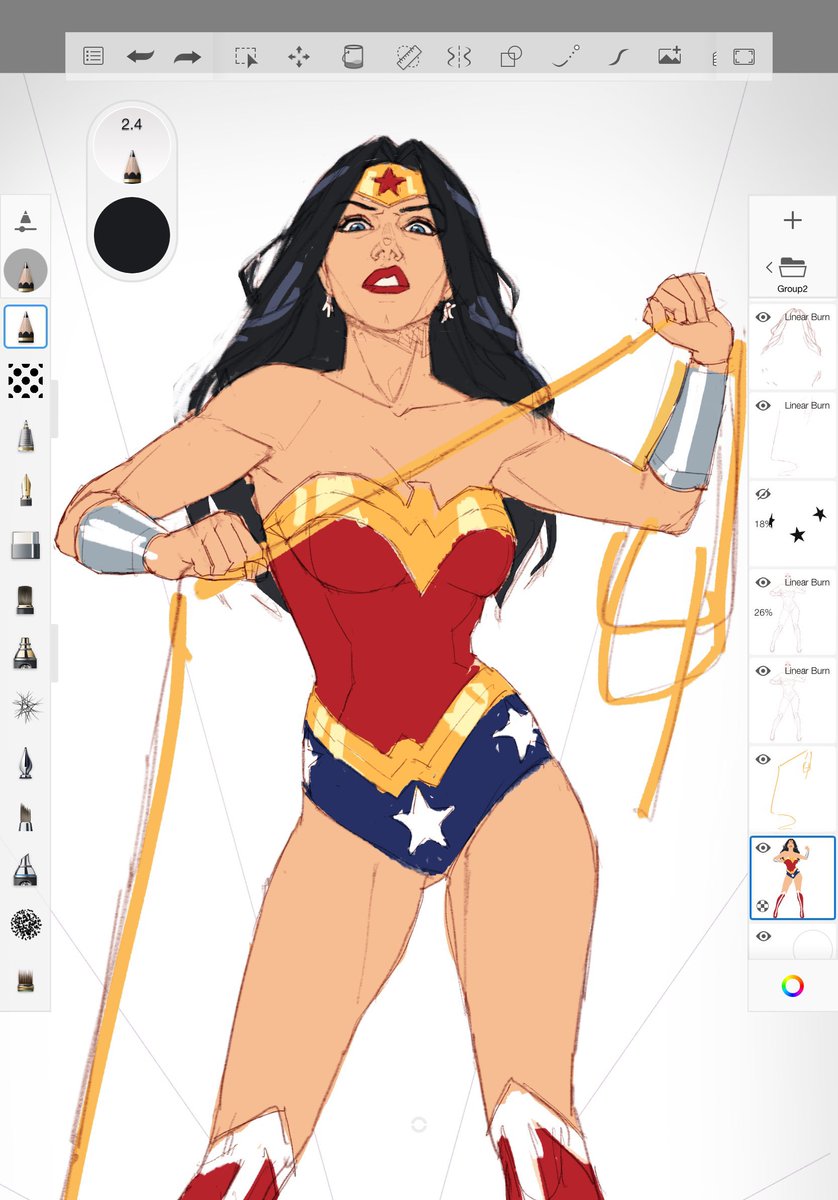
Task: Select the Shapes draw style tool
Action: tap(511, 56)
